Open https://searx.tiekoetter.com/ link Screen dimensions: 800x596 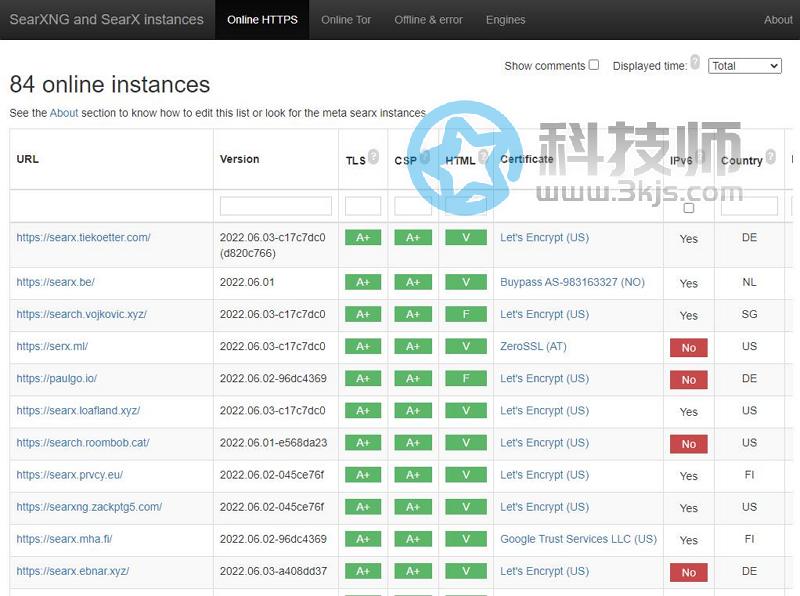[83, 237]
